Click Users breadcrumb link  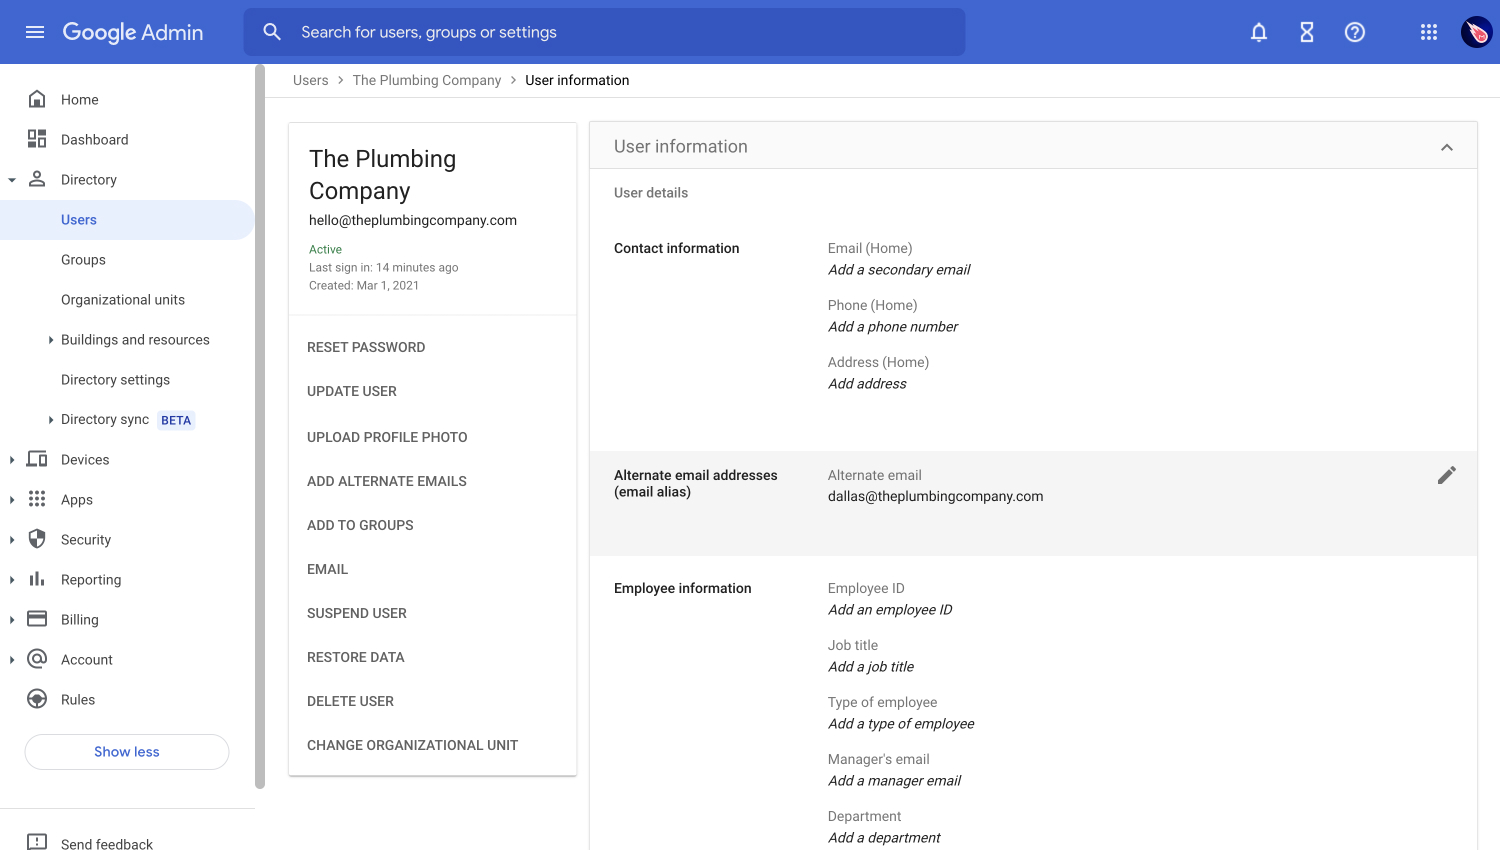tap(311, 80)
